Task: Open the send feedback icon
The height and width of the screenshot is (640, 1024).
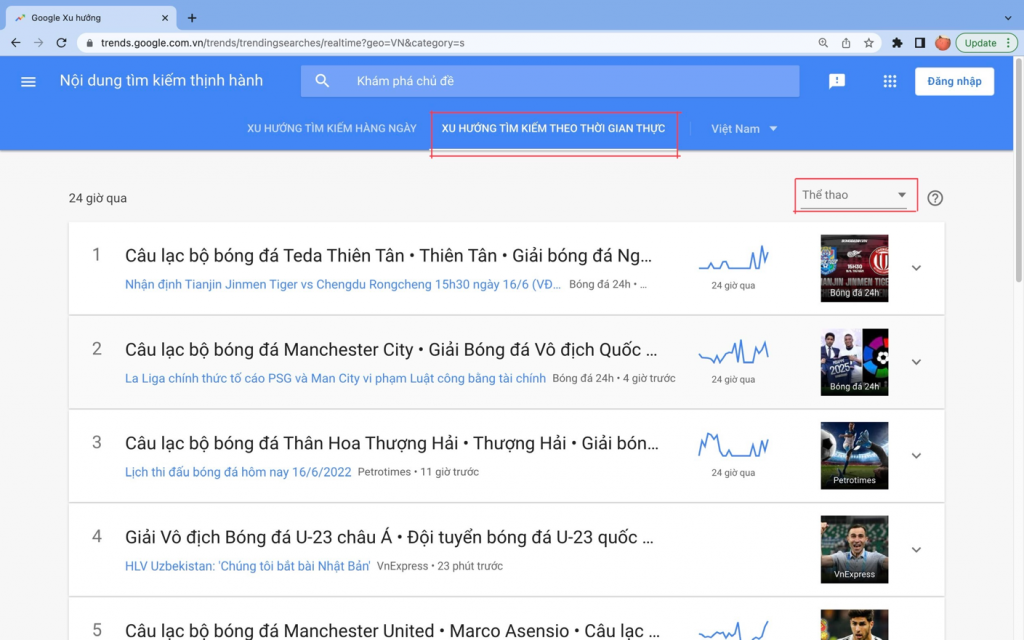Action: (837, 81)
